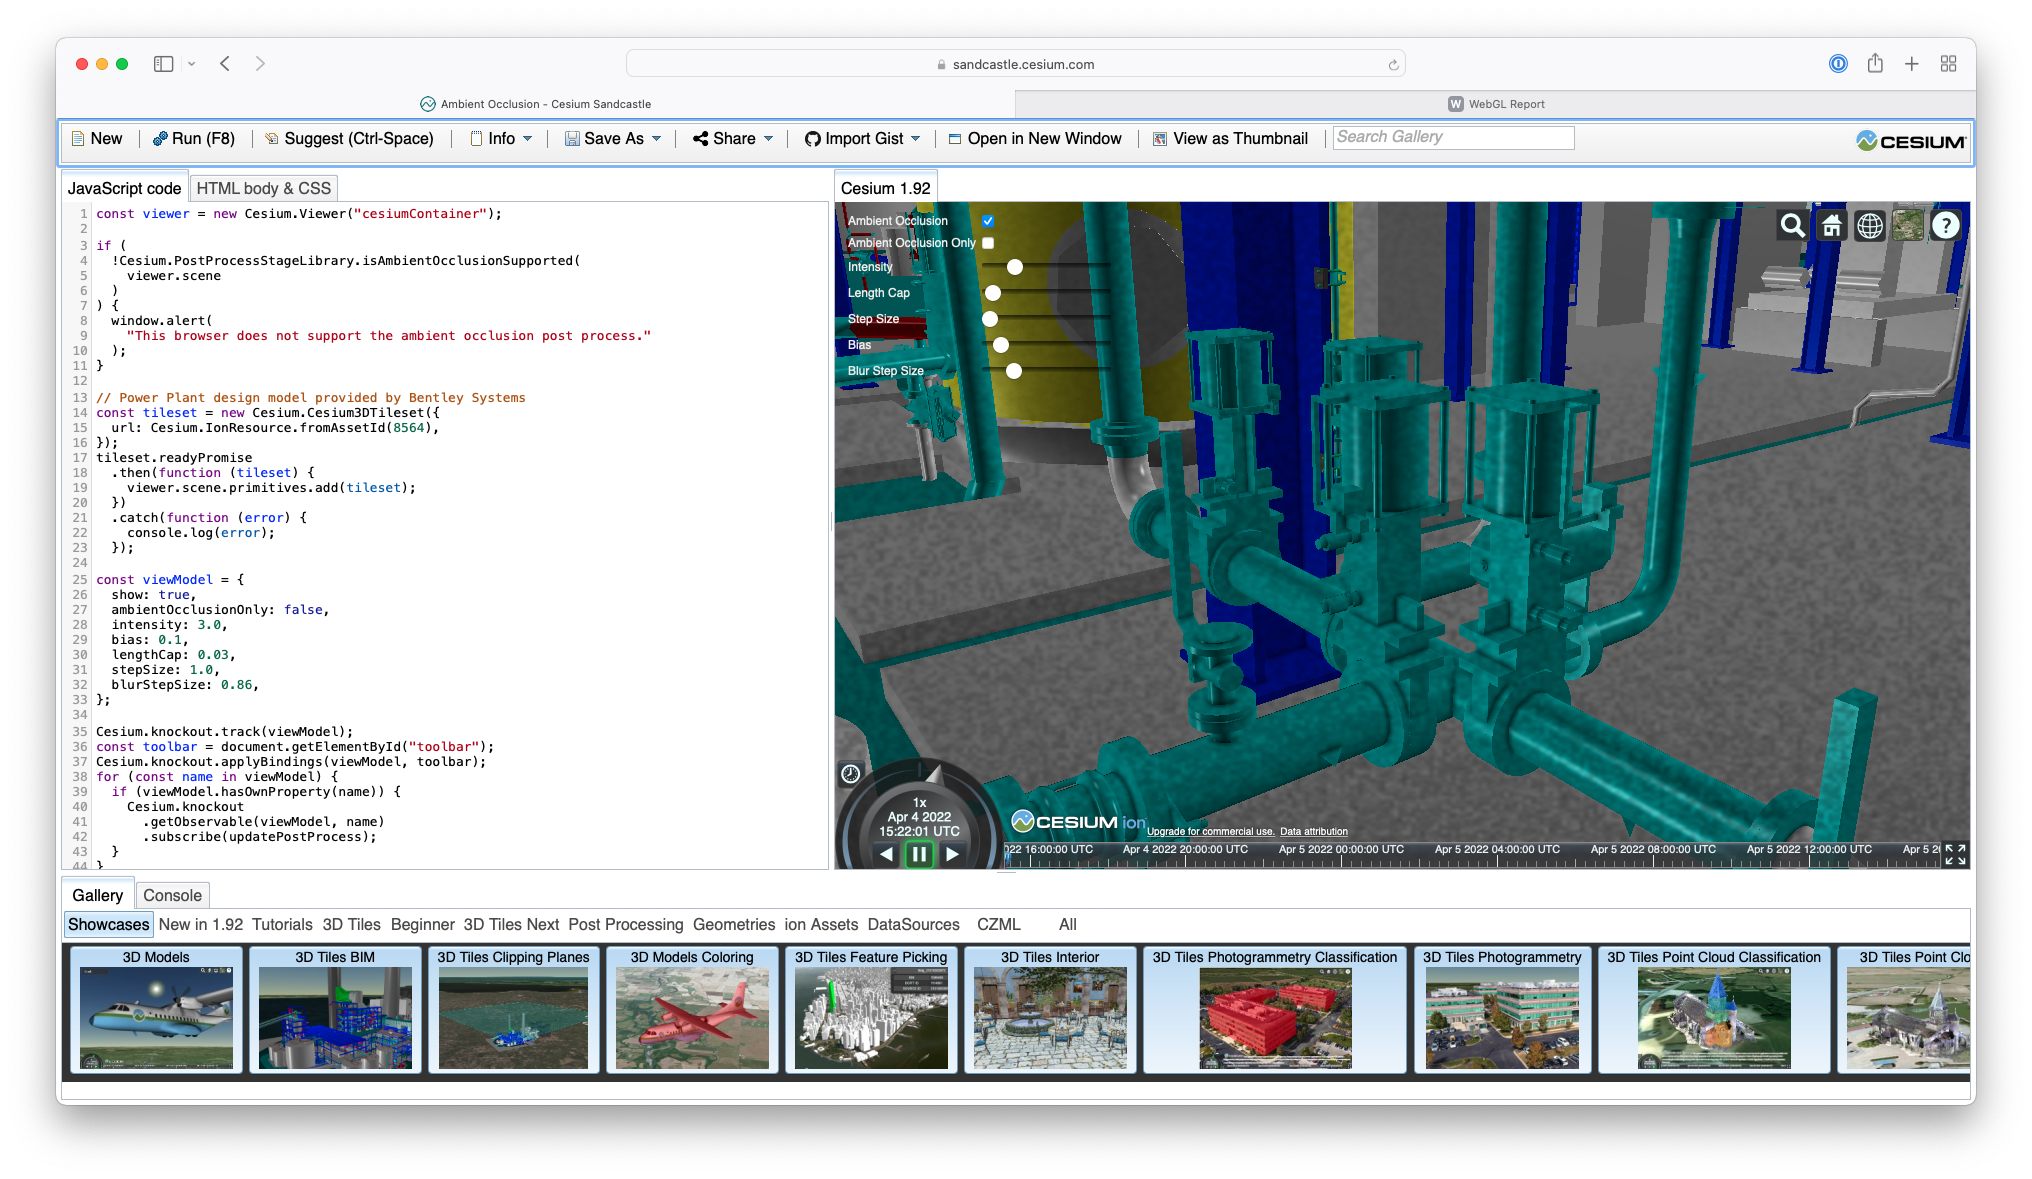Click the Blur Step Size slider handle
This screenshot has height=1179, width=2032.
[x=1014, y=371]
